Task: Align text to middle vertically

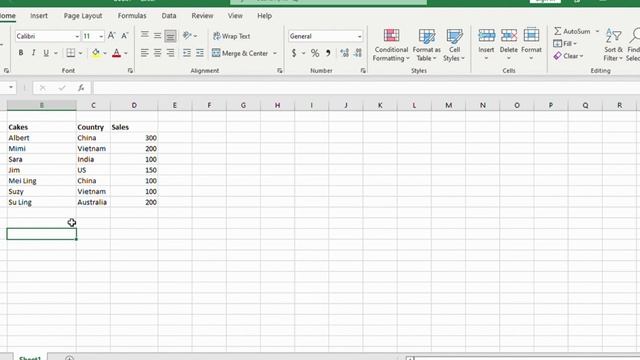Action: (x=158, y=36)
